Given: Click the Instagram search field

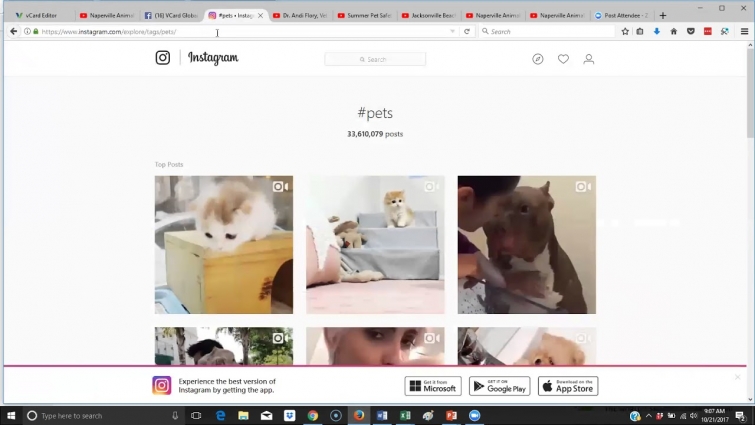Looking at the screenshot, I should point(375,59).
